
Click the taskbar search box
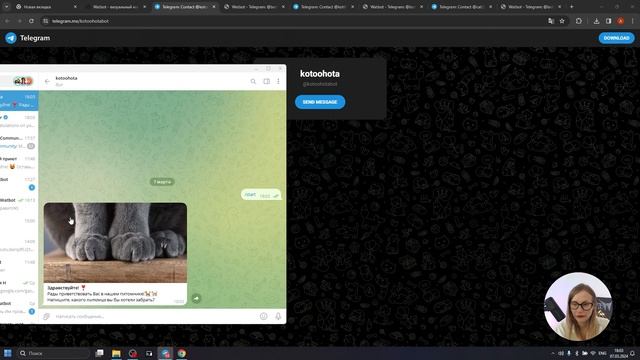click(53, 353)
